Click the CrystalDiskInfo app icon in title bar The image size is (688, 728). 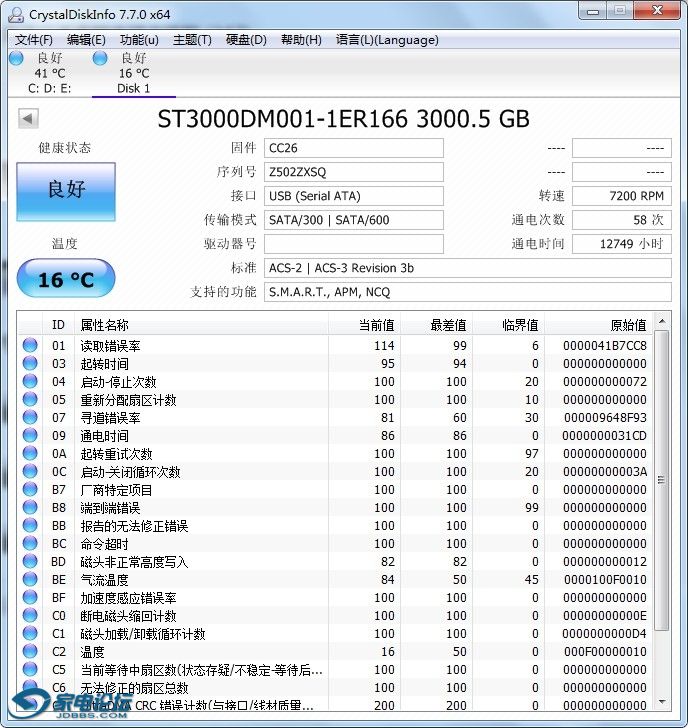(16, 14)
